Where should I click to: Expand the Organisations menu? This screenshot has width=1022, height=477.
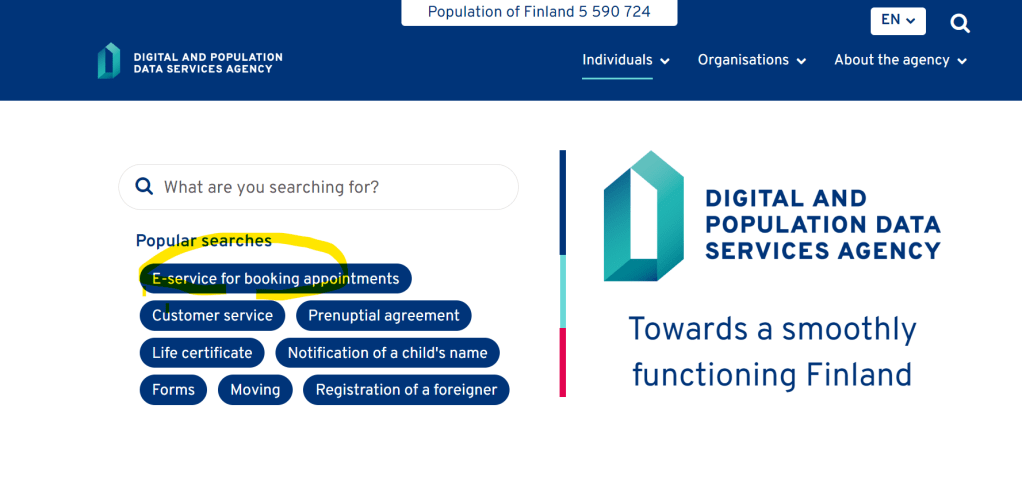click(751, 60)
